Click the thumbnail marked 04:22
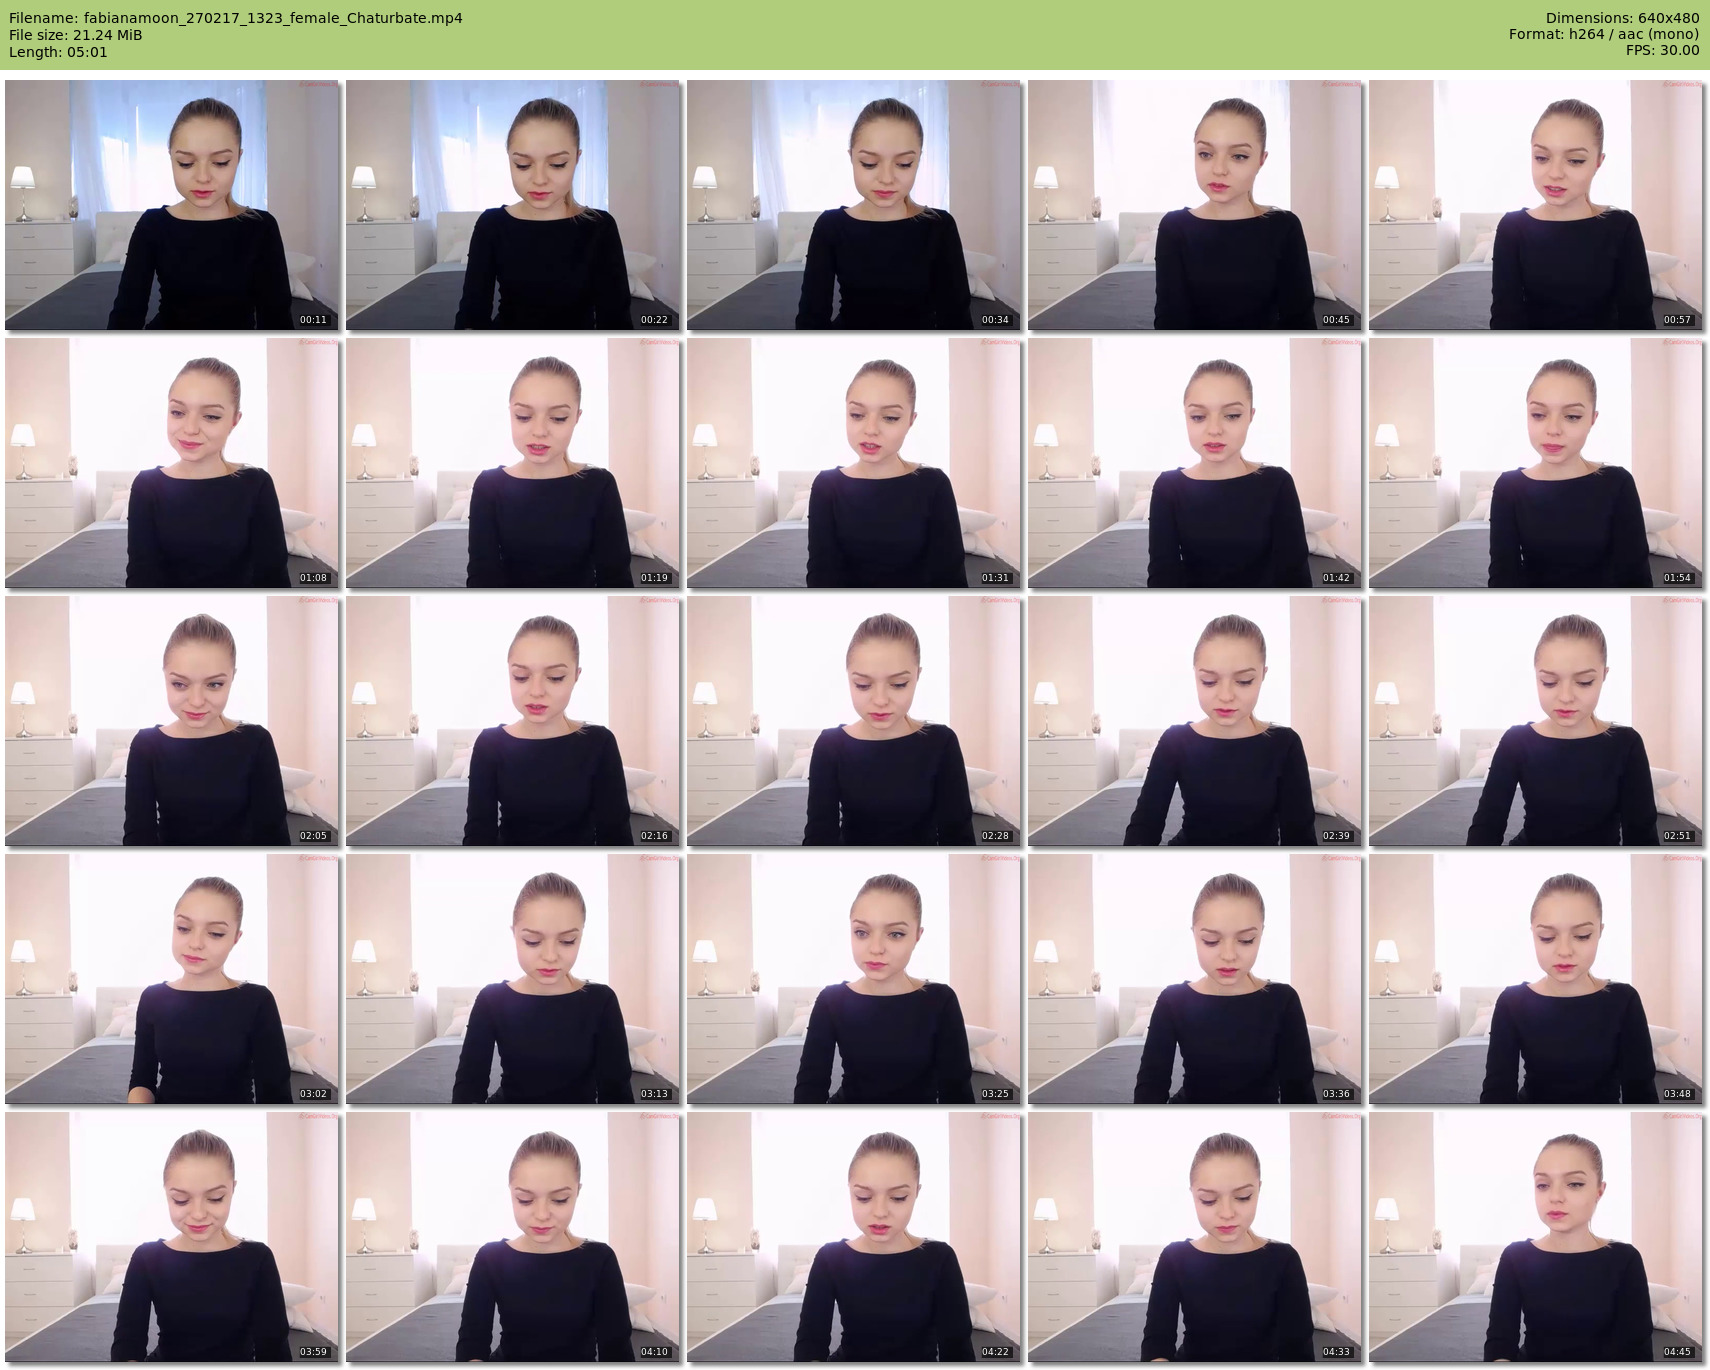Viewport: 1710px width, 1370px height. [854, 1237]
